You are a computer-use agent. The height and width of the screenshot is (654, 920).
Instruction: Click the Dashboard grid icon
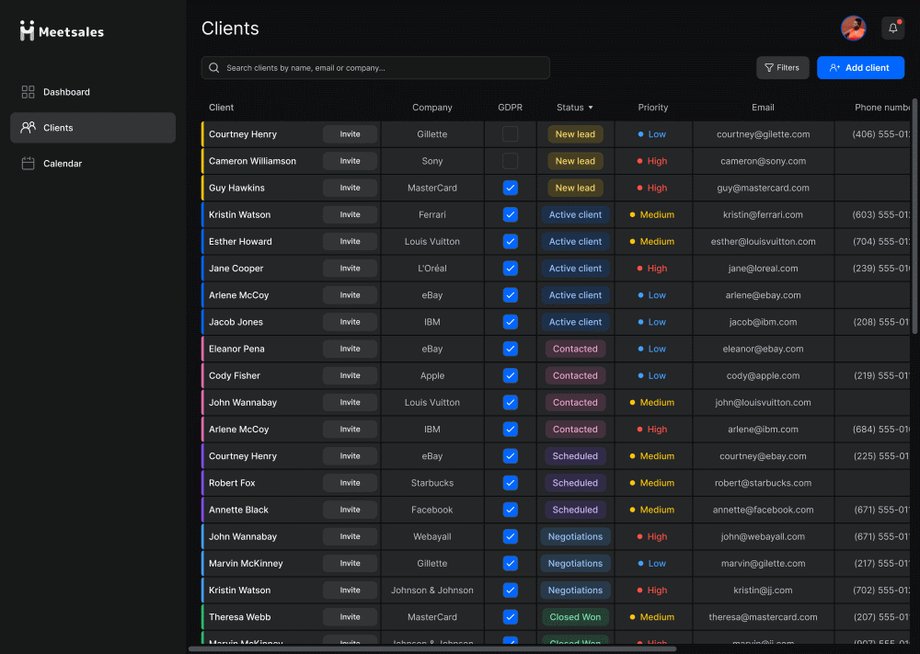click(x=28, y=92)
